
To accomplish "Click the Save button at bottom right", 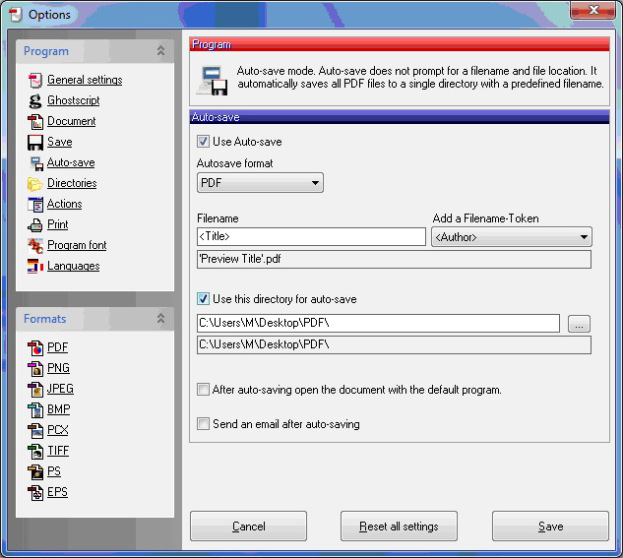I will [550, 526].
